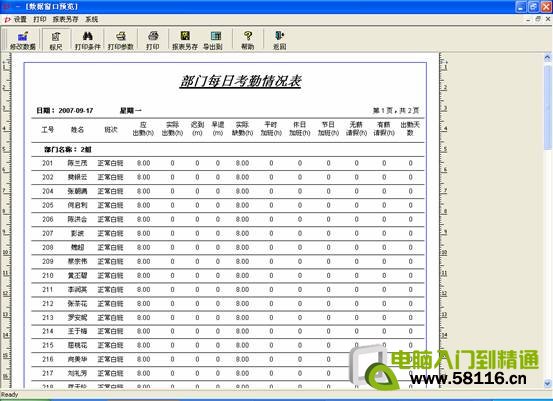Click the 部门每日考勤情况表 report title
This screenshot has height=401, width=553.
click(240, 81)
